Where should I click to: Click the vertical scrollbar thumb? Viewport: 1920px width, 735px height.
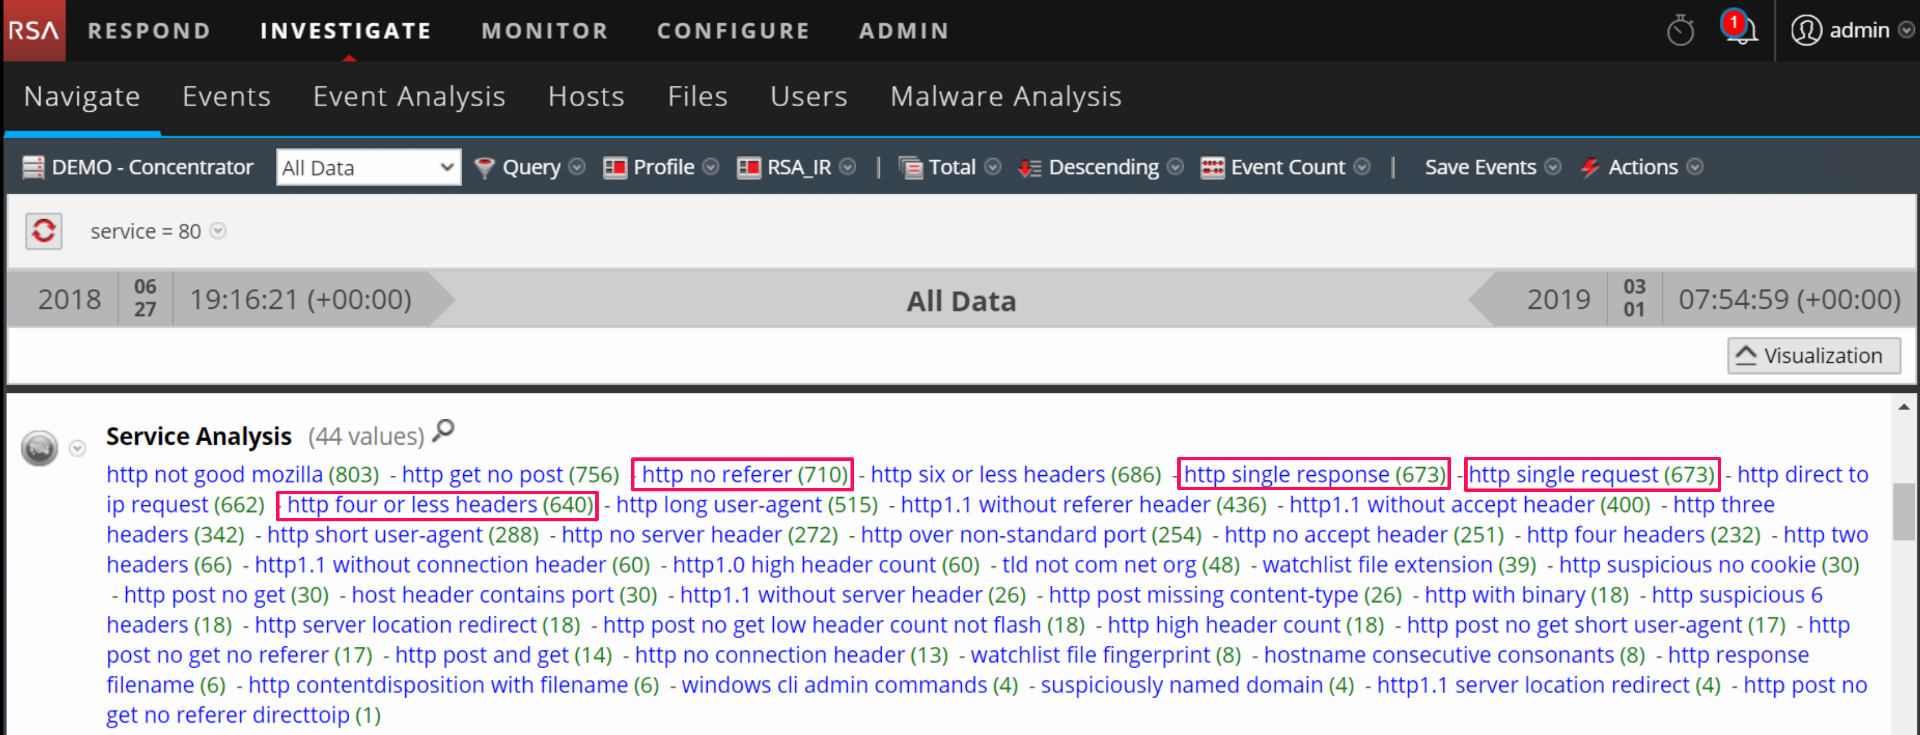coord(1903,510)
